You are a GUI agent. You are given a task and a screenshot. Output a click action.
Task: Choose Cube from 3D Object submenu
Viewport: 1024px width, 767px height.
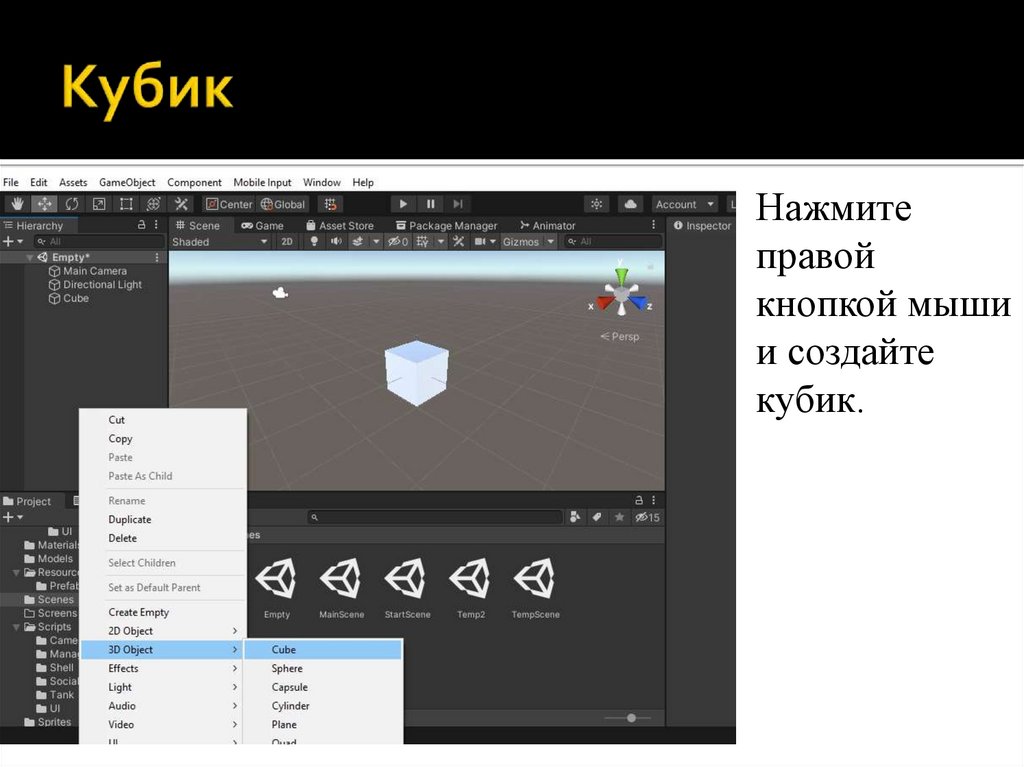[323, 649]
